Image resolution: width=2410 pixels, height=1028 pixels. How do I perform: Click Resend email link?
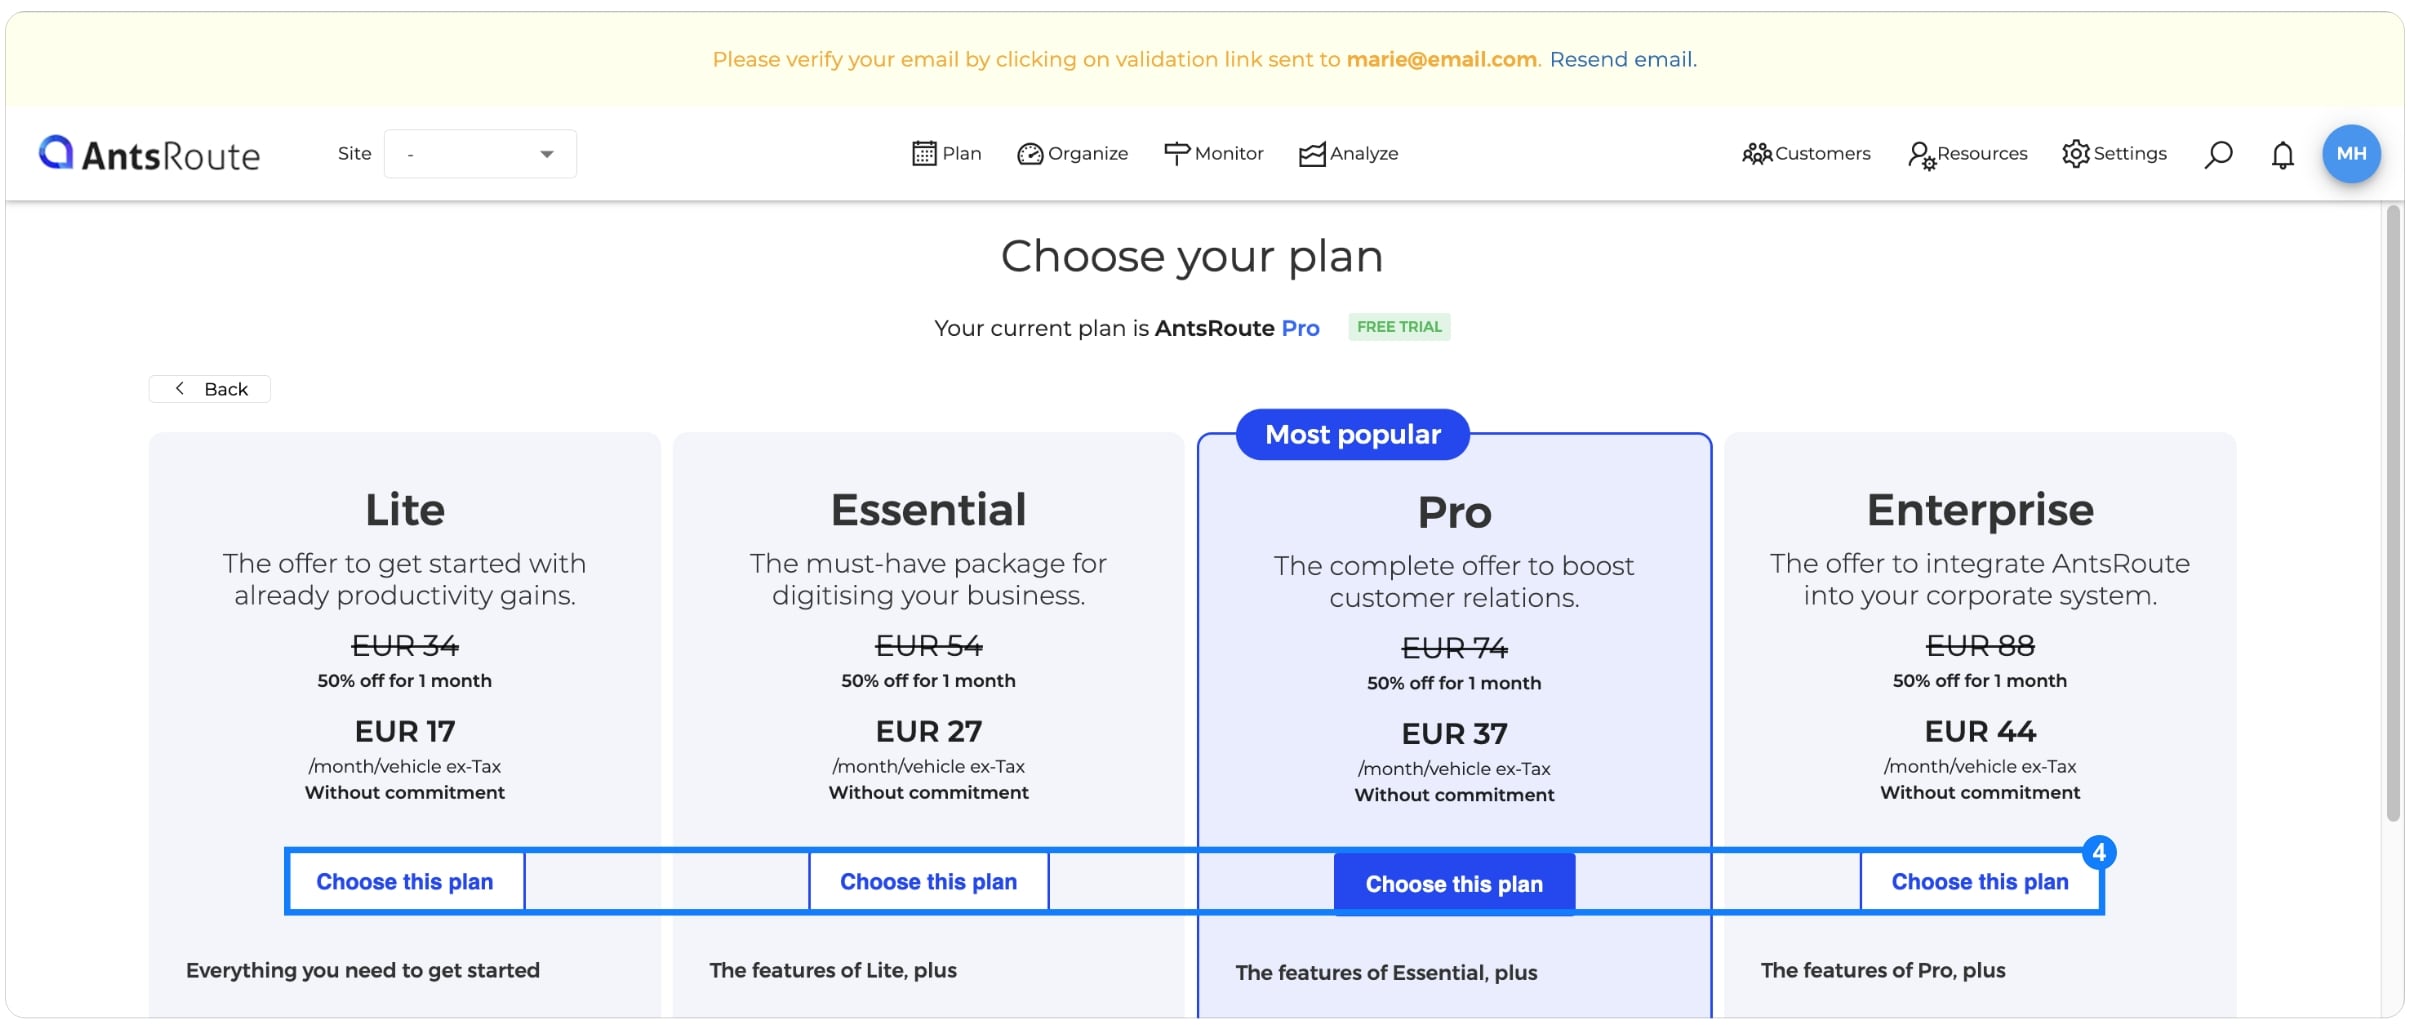point(1621,59)
